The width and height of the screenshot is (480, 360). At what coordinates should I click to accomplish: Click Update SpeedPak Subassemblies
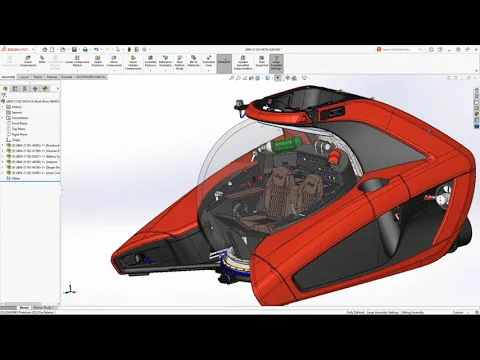pos(243,63)
